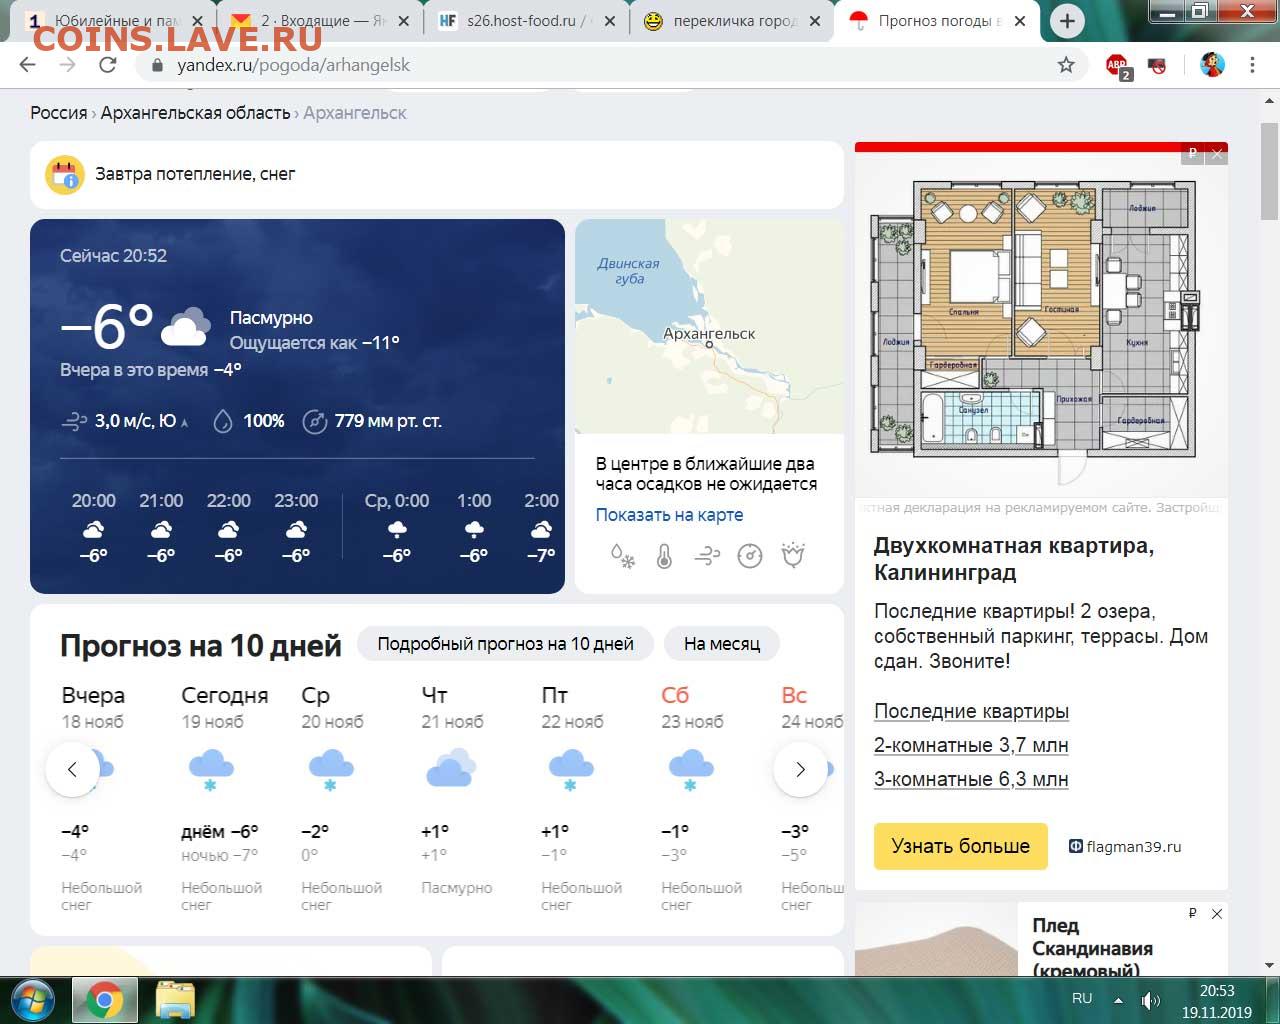Close the apartment ad with X
Viewport: 1280px width, 1024px height.
click(1217, 154)
